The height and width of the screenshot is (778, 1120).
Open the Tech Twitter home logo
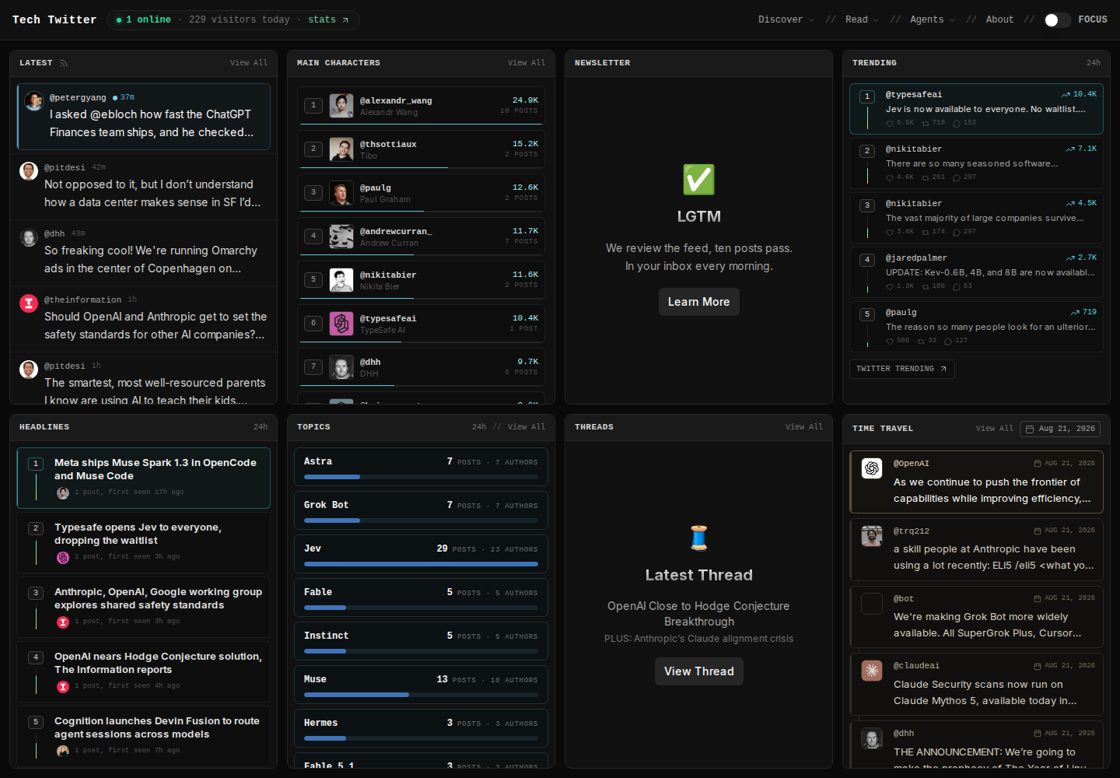click(54, 20)
